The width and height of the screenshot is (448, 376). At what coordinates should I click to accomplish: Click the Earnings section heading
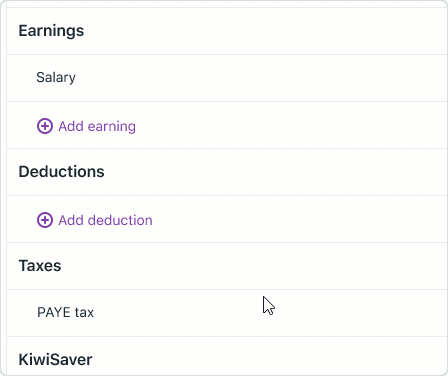(51, 31)
